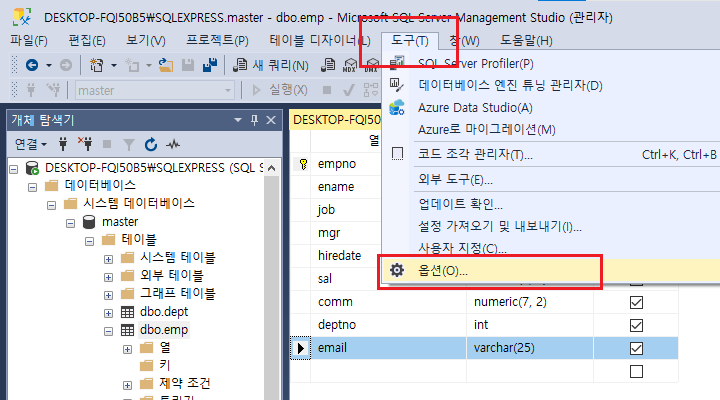Open 외부 도구(E)... menu entry
The width and height of the screenshot is (720, 400).
pyautogui.click(x=455, y=179)
